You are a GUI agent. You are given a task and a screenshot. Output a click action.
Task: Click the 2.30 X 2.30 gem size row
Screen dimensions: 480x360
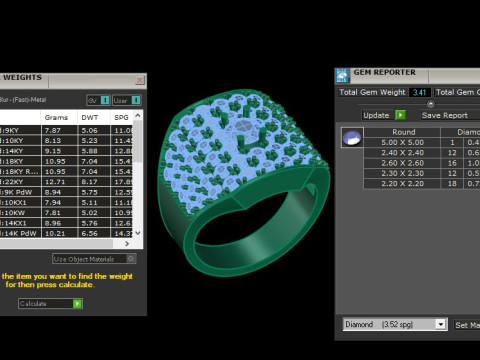pos(422,173)
